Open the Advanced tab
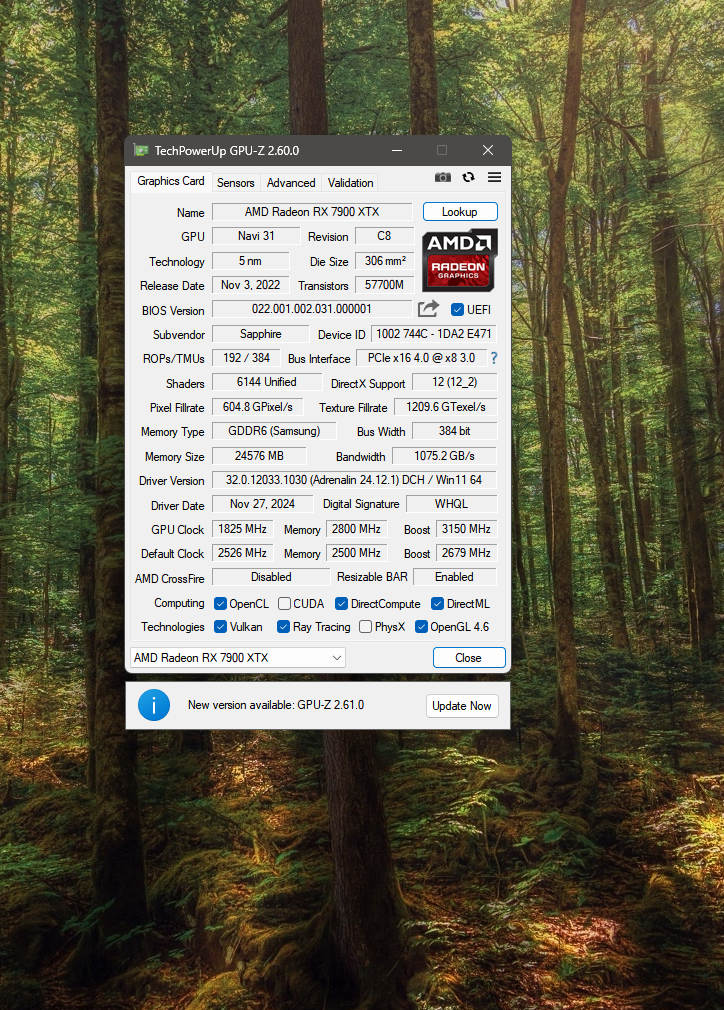 pos(291,183)
